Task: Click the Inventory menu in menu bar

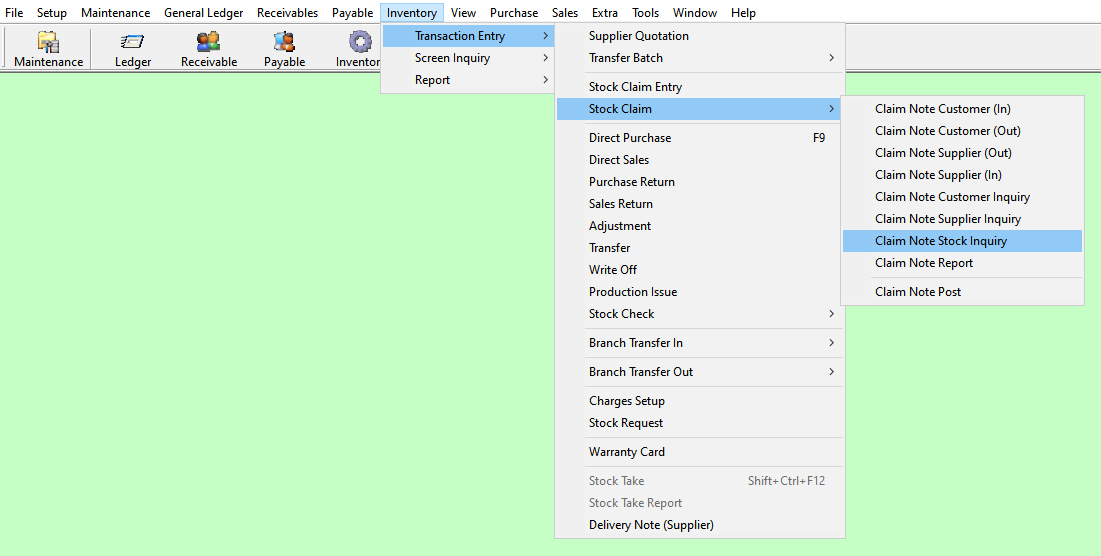Action: pos(412,13)
